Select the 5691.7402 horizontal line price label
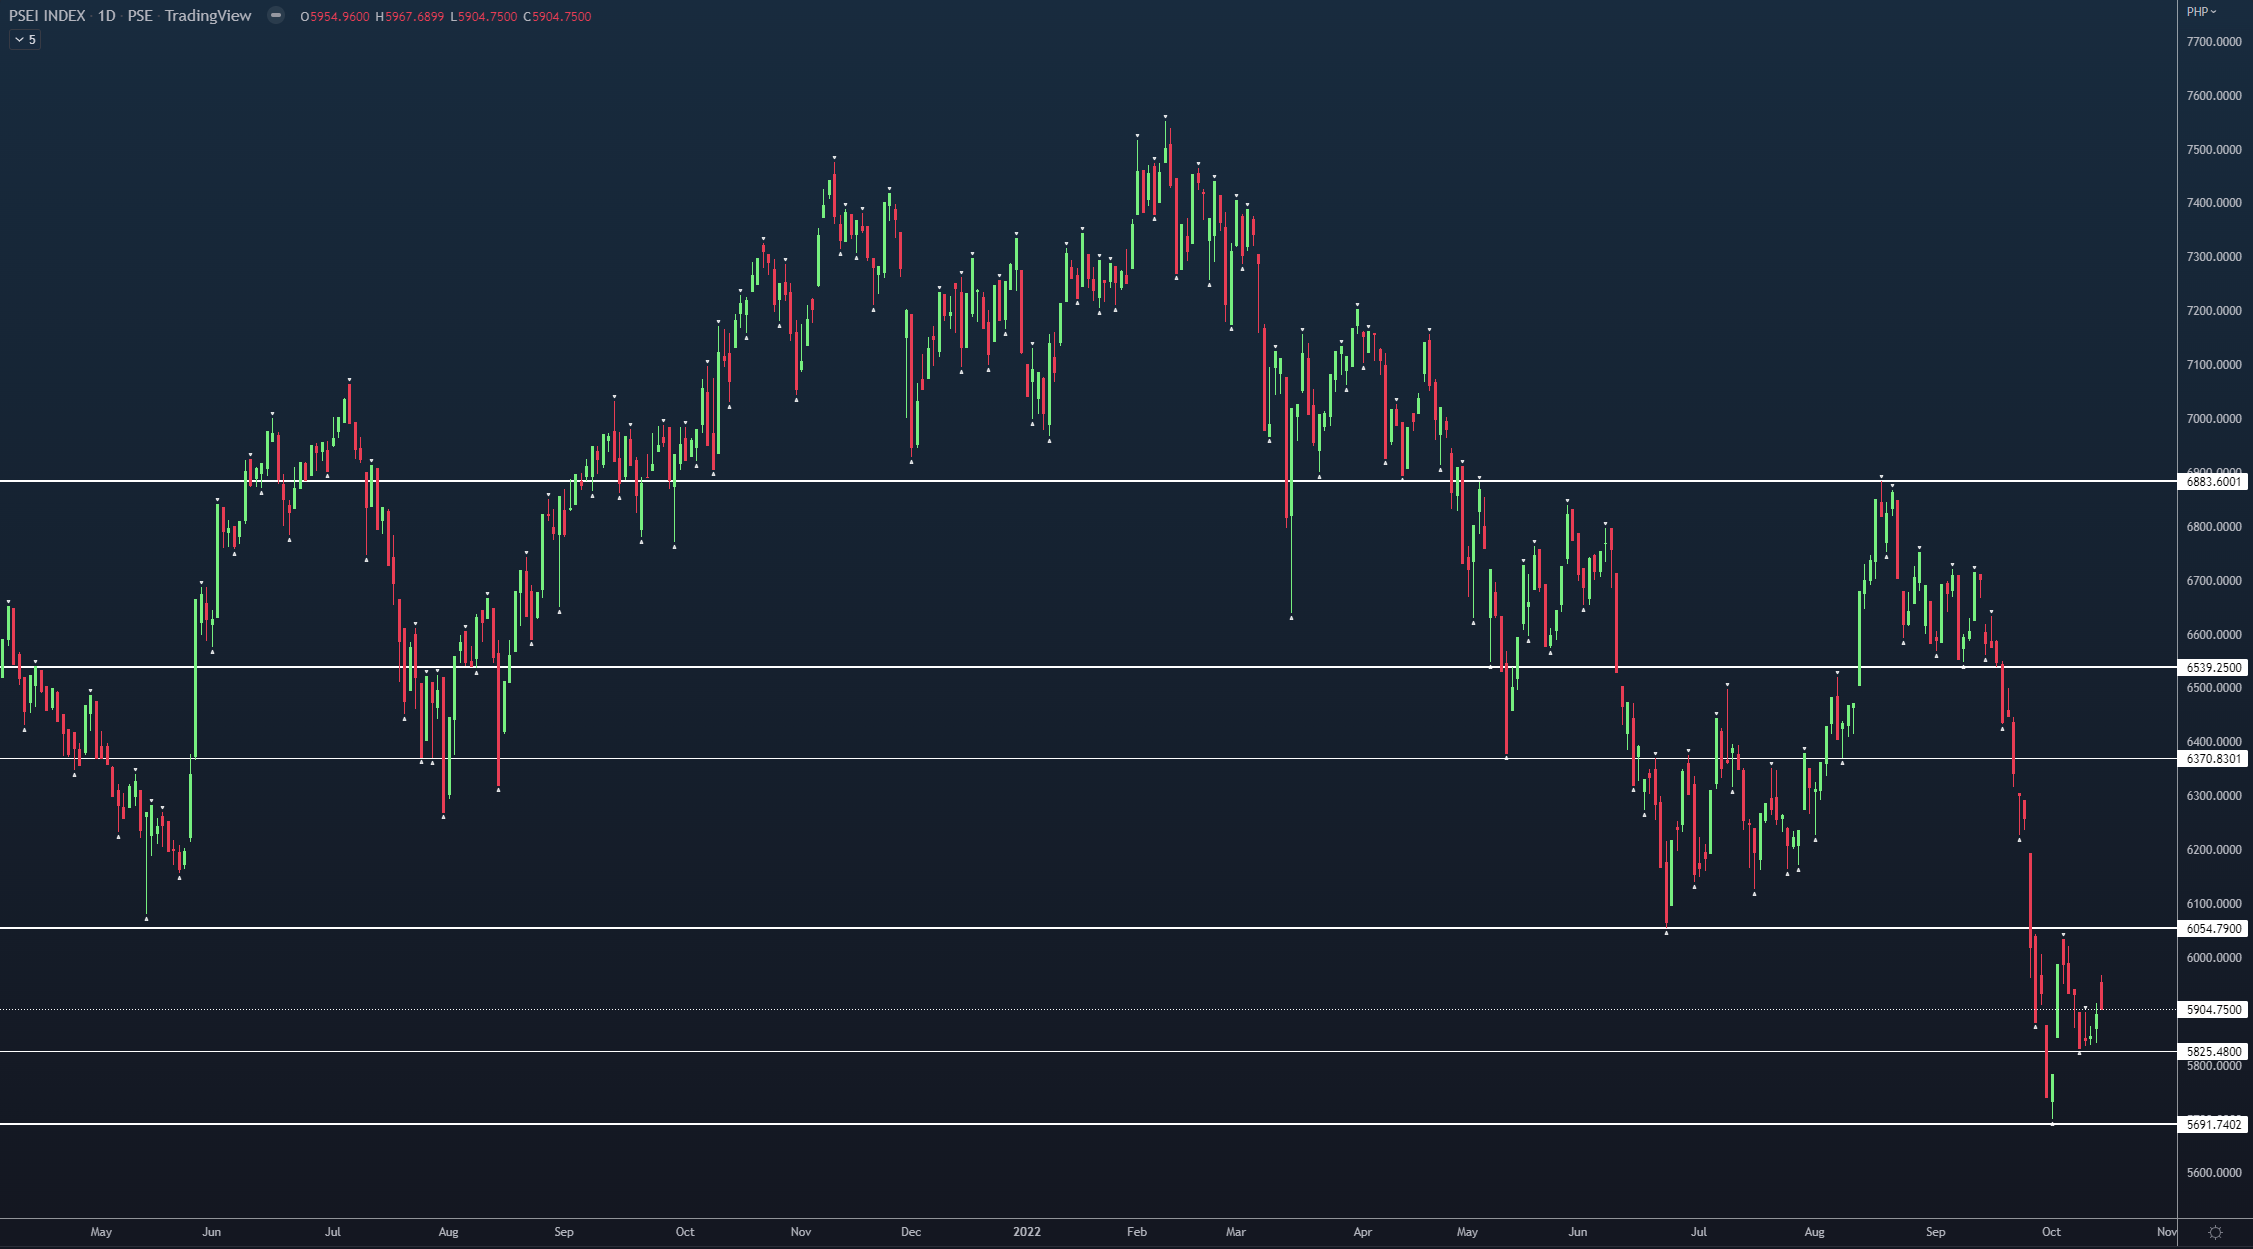Screen dimensions: 2253x1249 2213,1125
